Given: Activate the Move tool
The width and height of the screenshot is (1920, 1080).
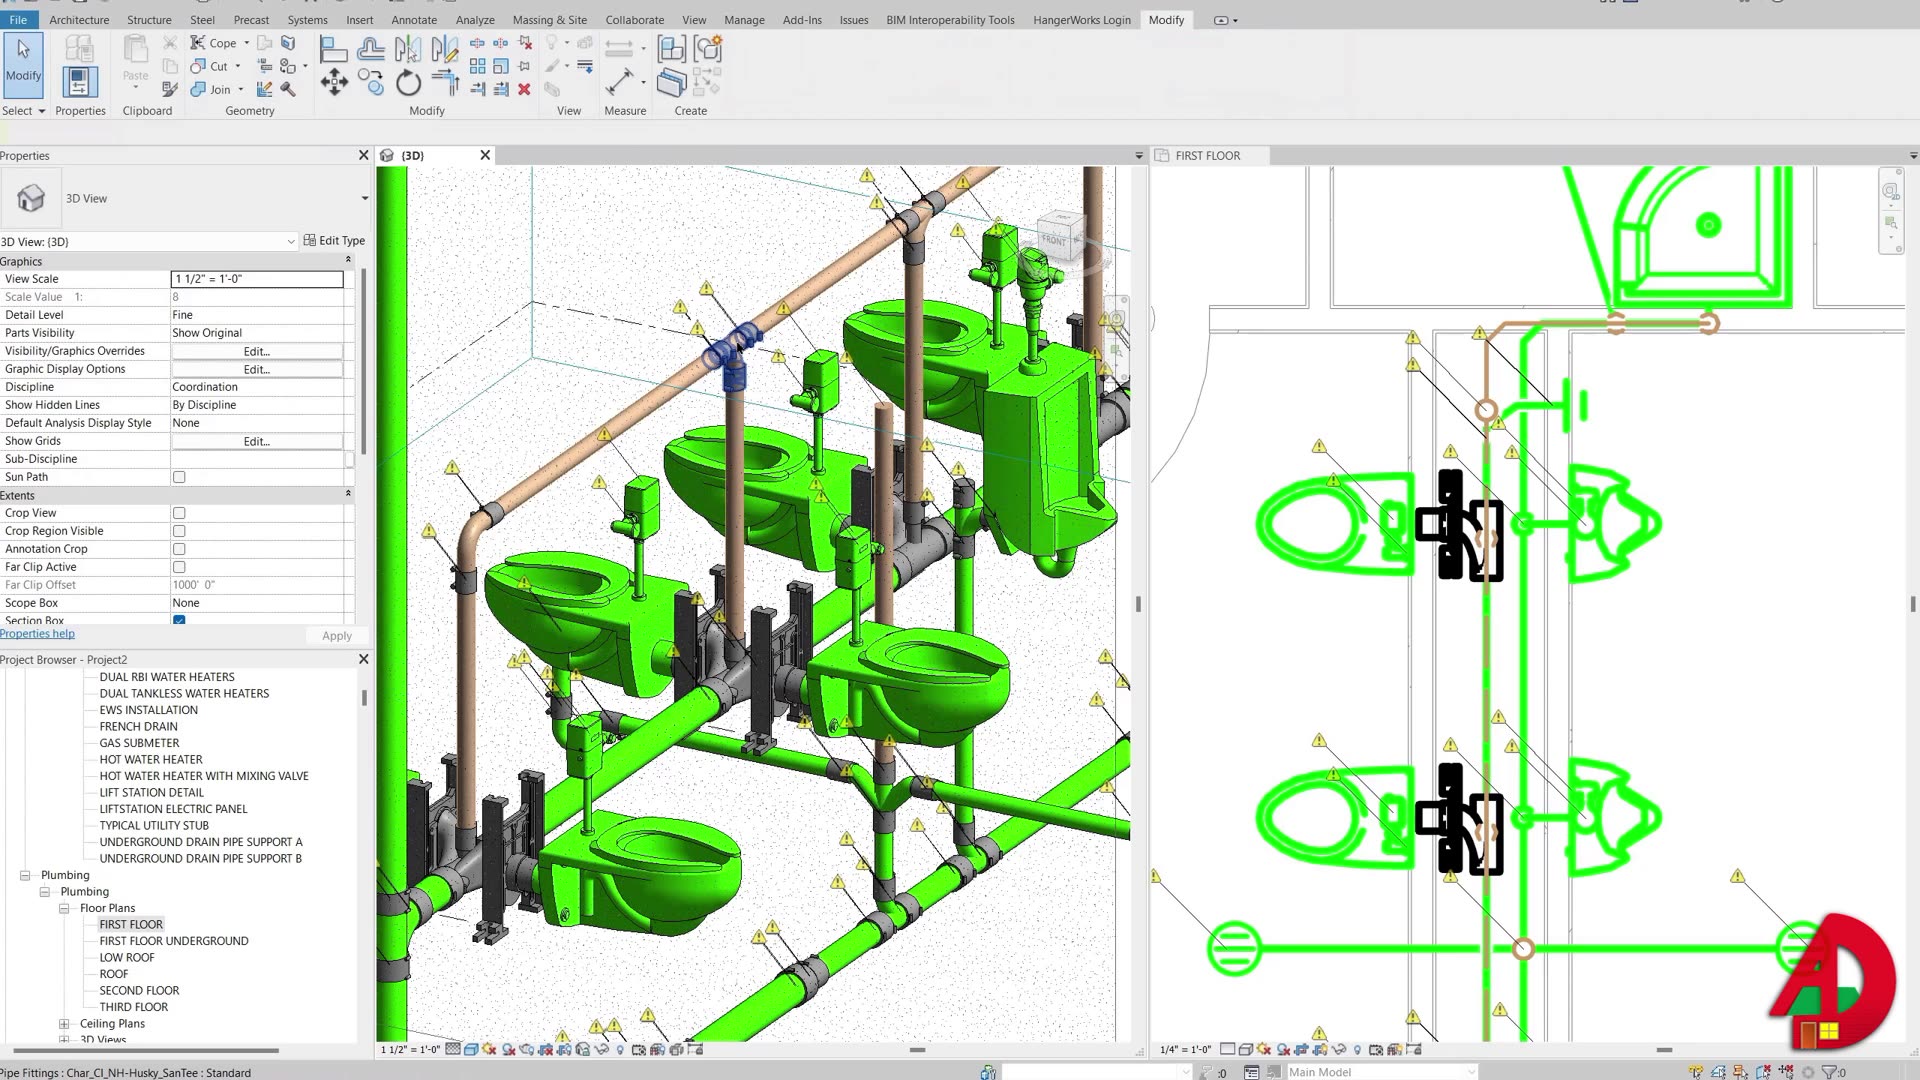Looking at the screenshot, I should tap(335, 82).
